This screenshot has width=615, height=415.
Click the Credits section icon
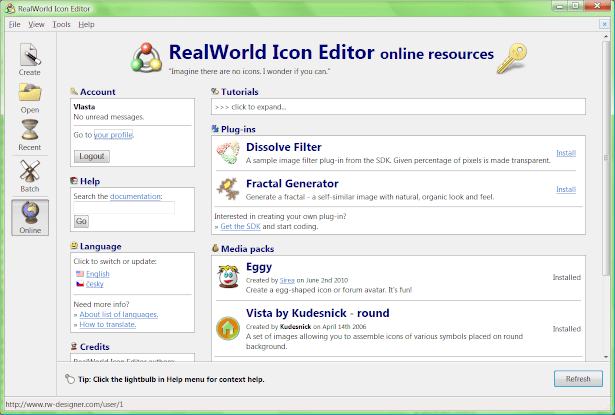[74, 346]
